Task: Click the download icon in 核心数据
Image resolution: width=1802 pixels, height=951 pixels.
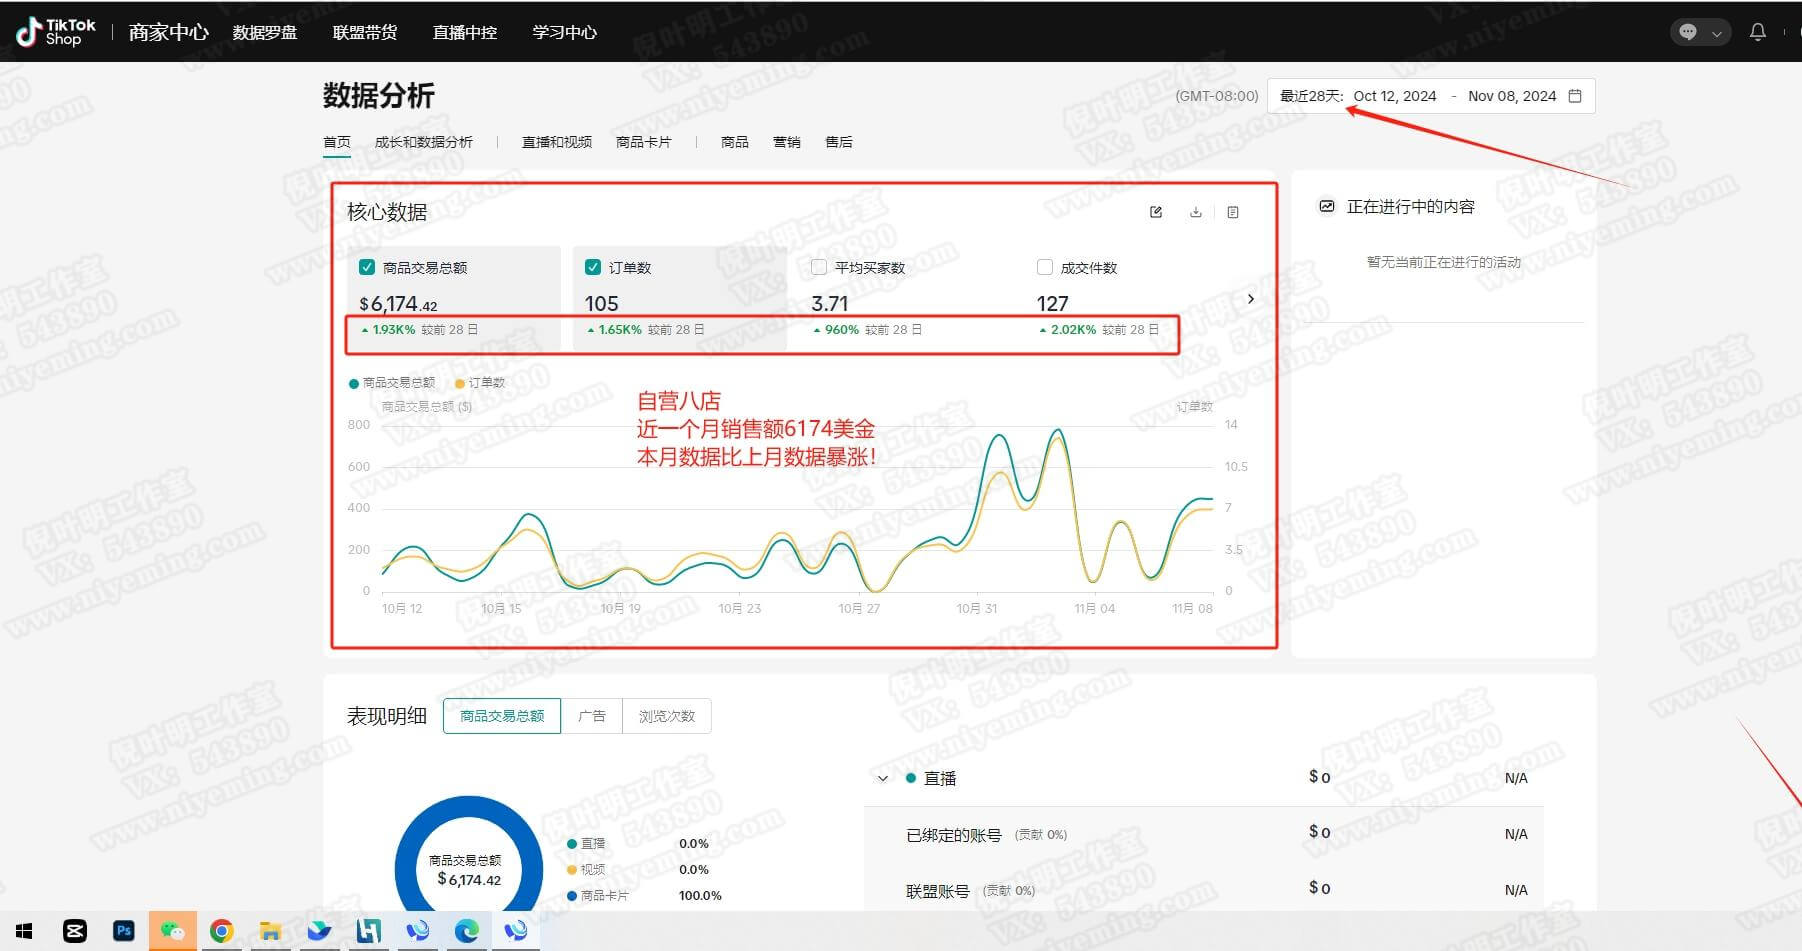Action: 1195,212
